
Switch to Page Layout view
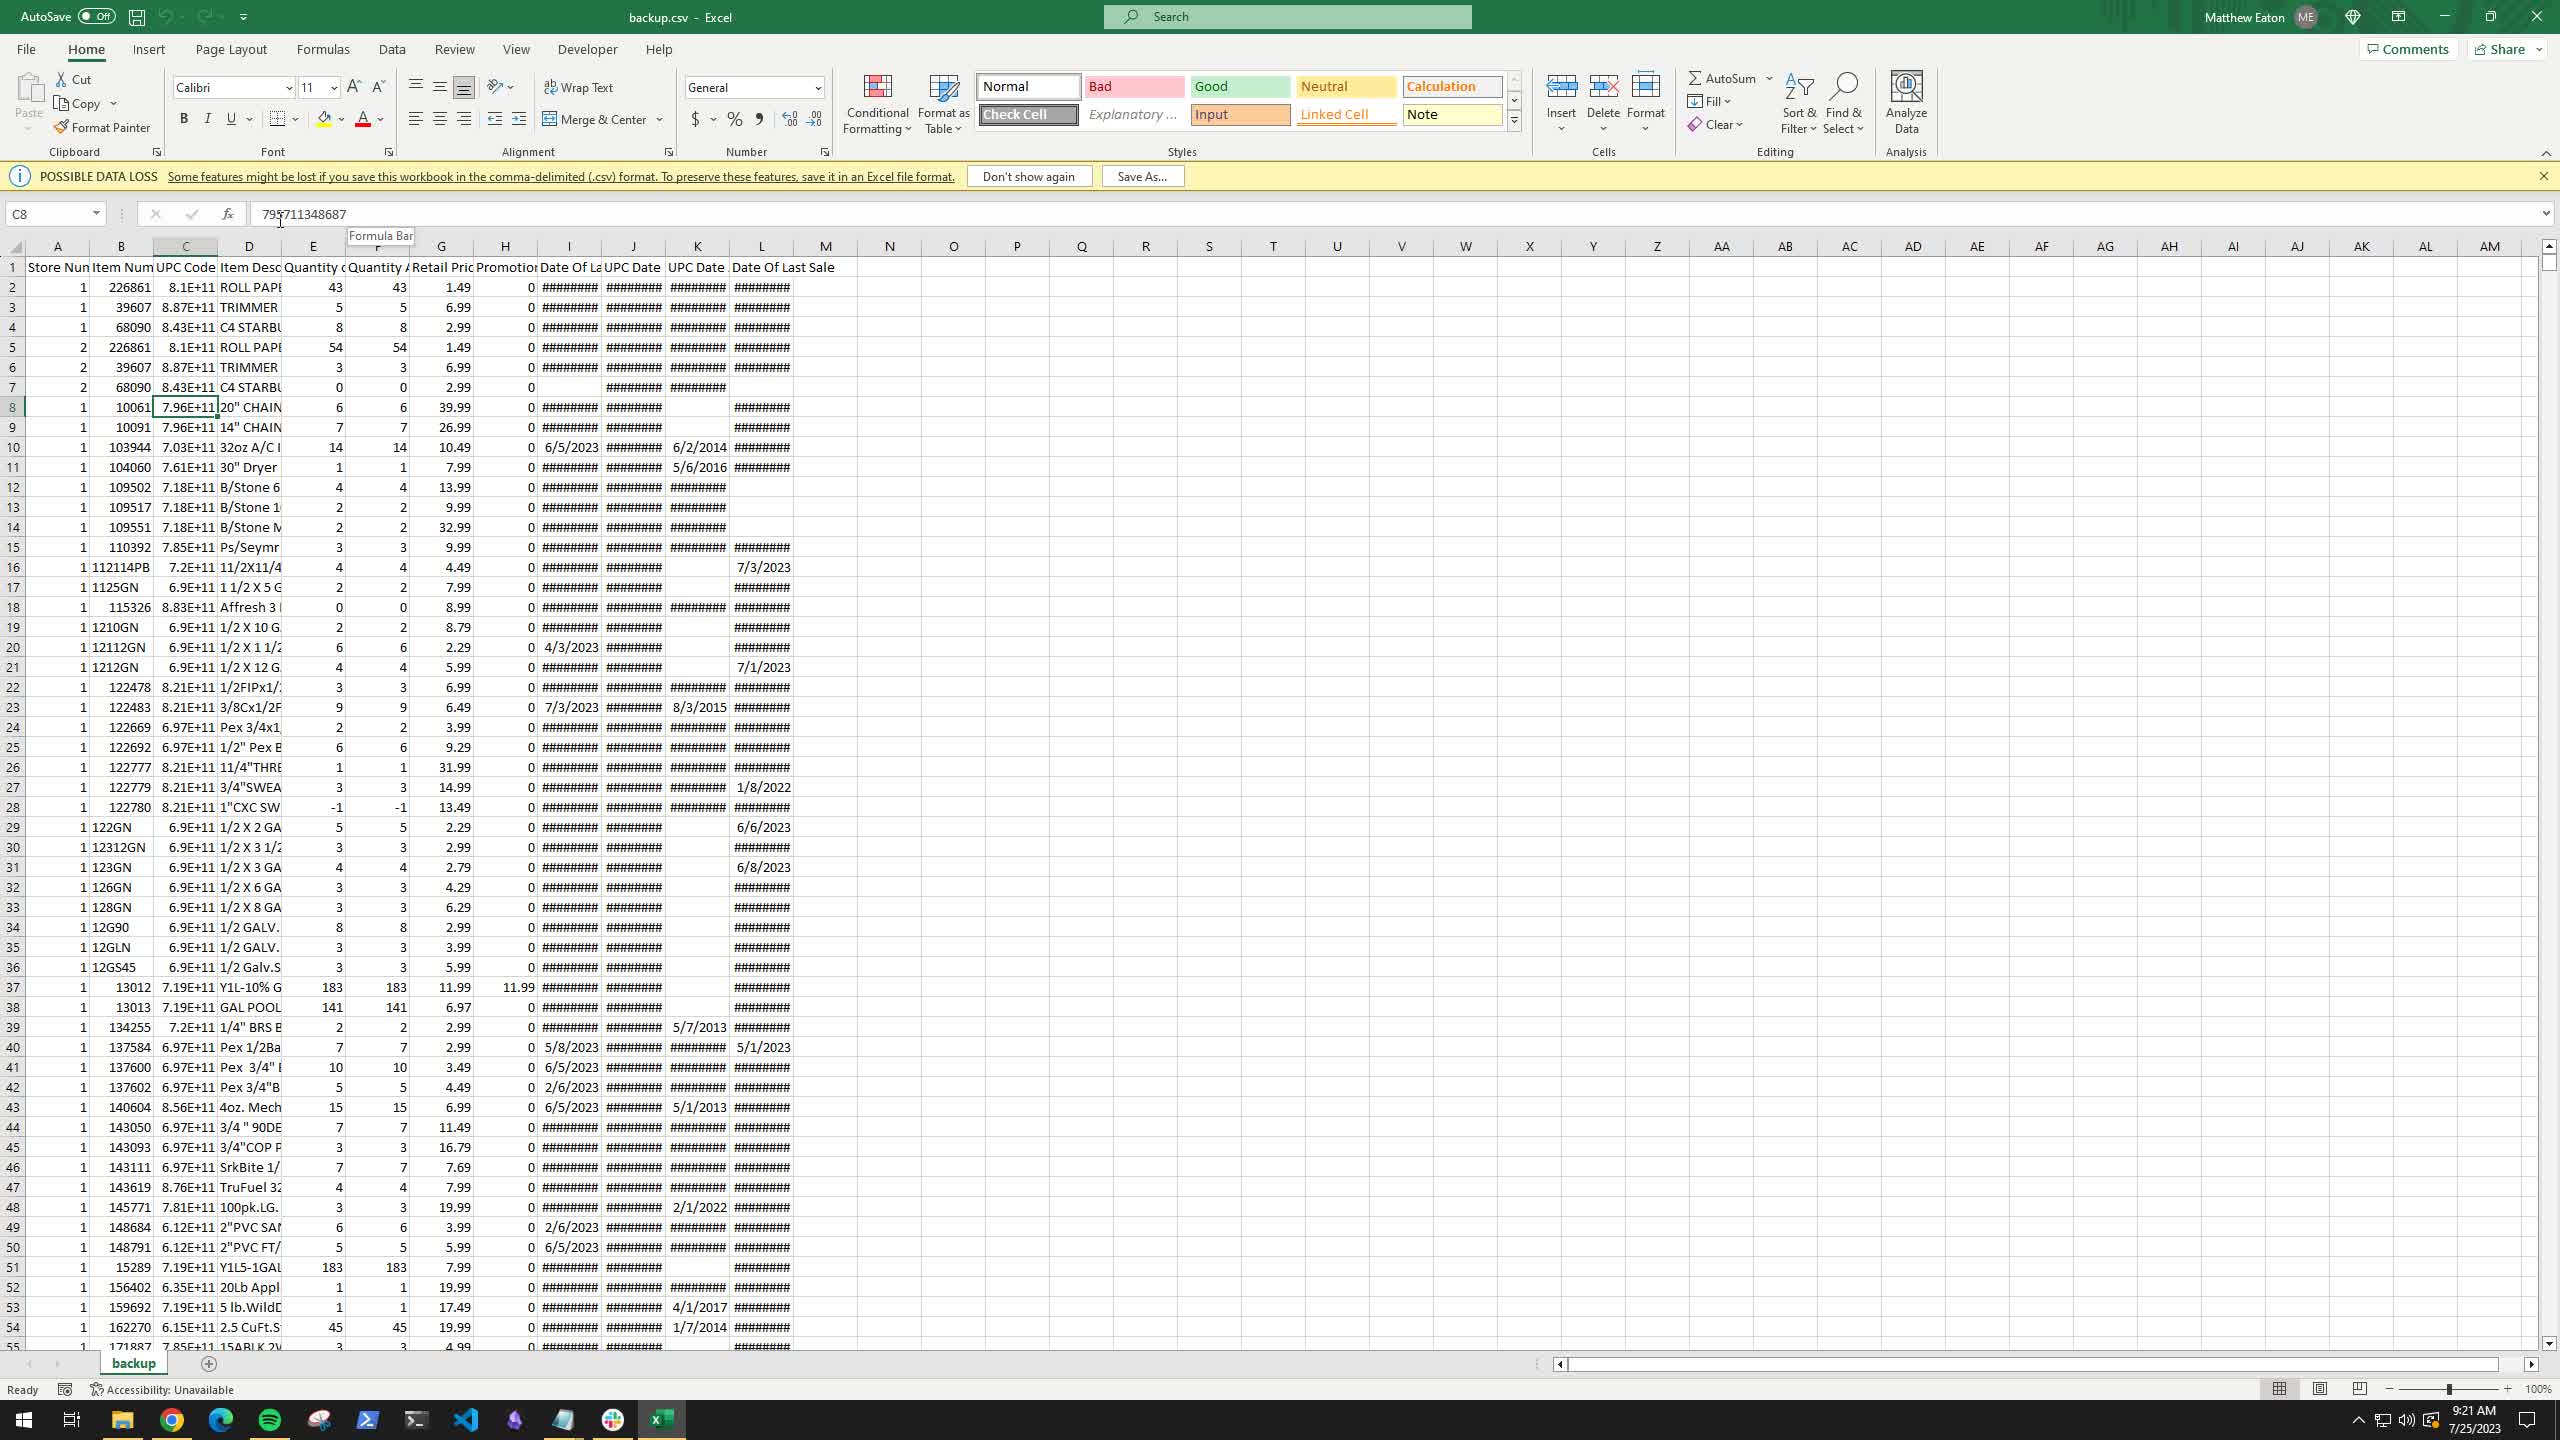click(2320, 1389)
